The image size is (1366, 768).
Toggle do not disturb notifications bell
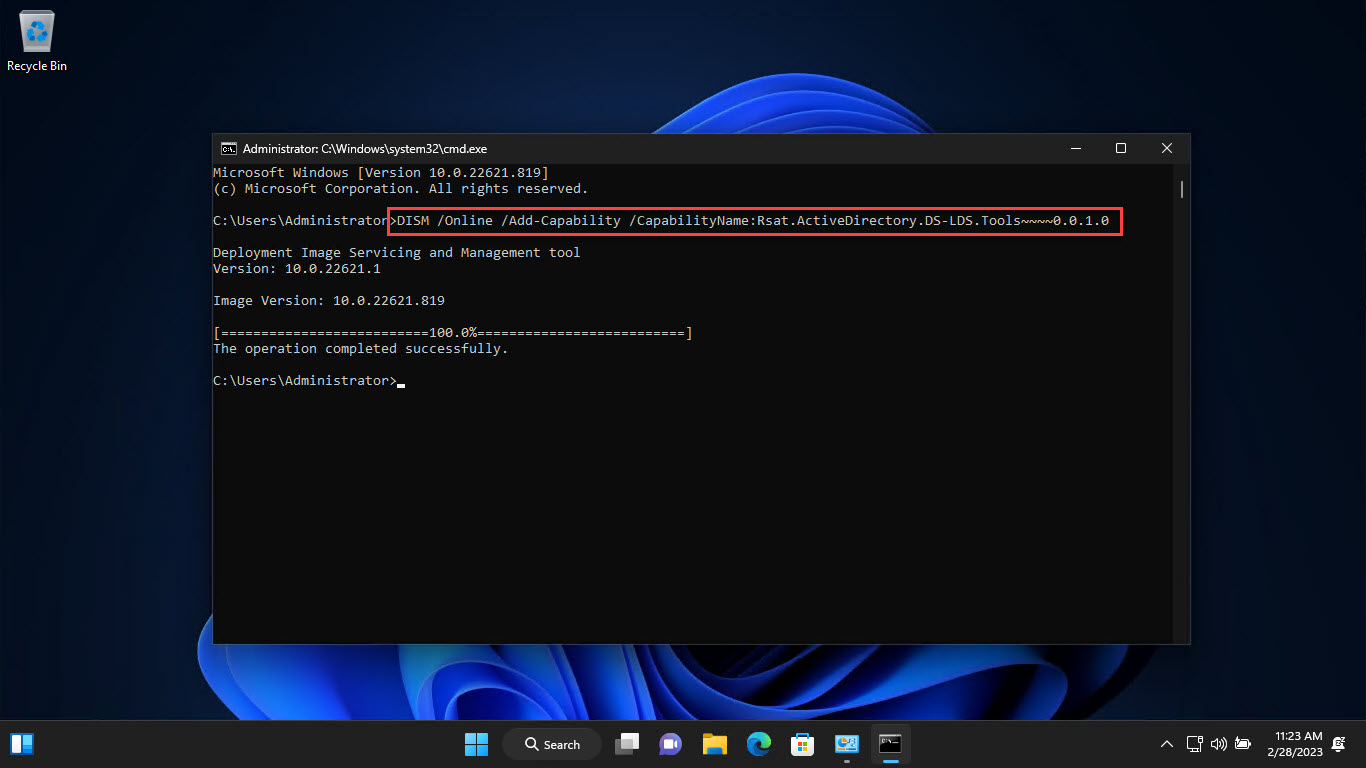(1339, 743)
